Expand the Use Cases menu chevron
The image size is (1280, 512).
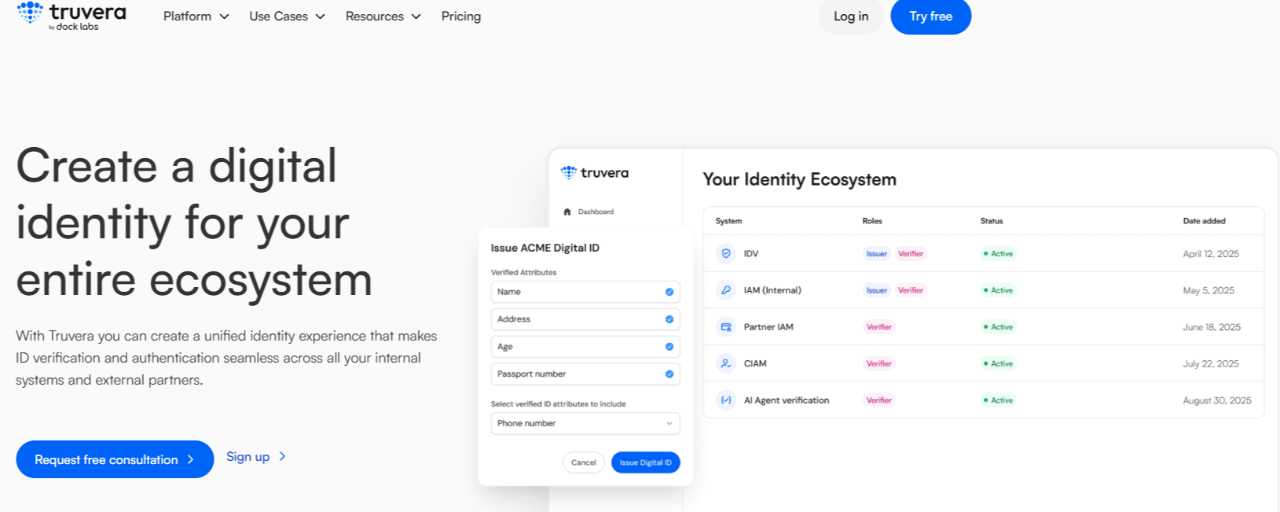click(320, 16)
